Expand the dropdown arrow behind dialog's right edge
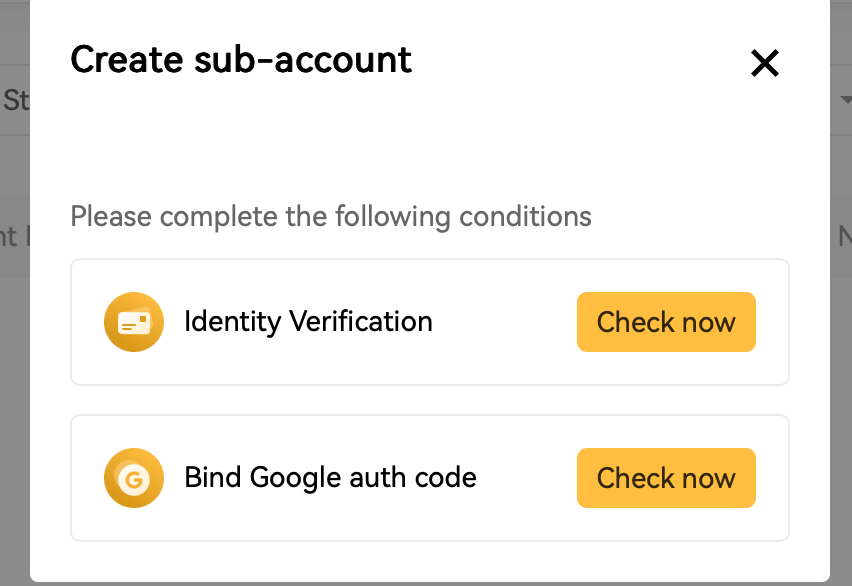Image resolution: width=852 pixels, height=586 pixels. [846, 100]
